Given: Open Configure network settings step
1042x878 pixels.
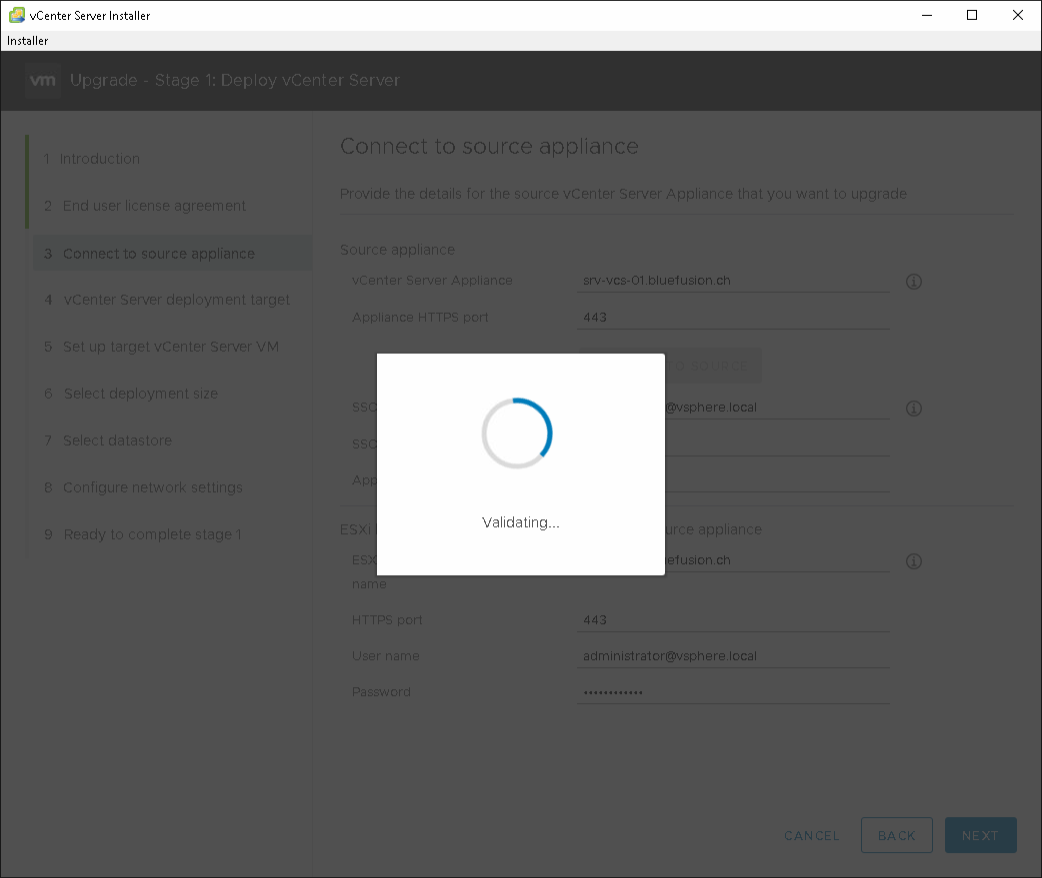Looking at the screenshot, I should [x=152, y=488].
